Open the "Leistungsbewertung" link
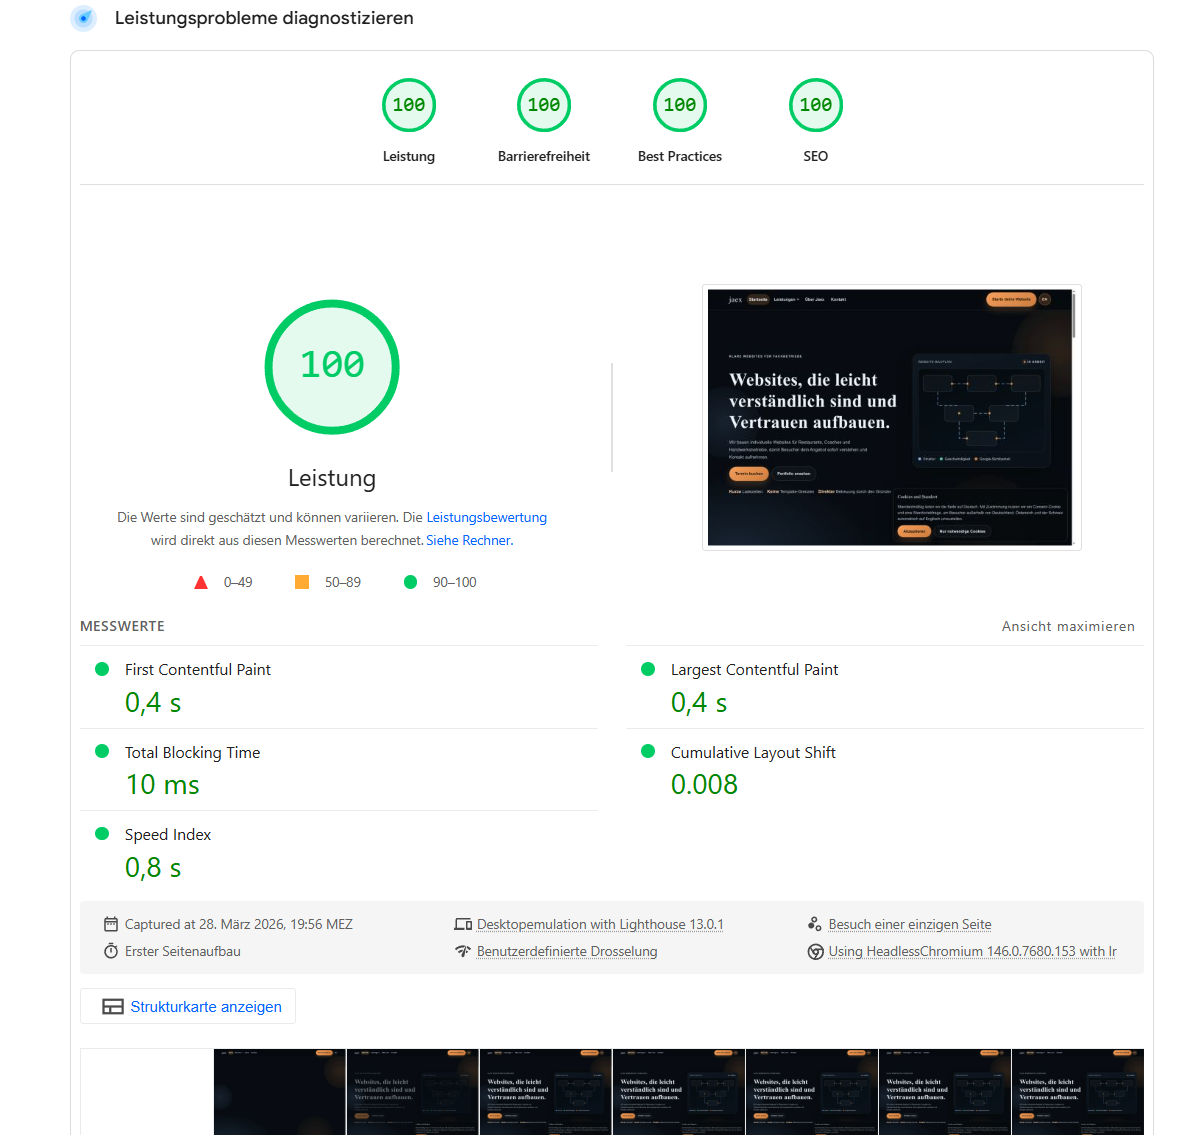 487,517
